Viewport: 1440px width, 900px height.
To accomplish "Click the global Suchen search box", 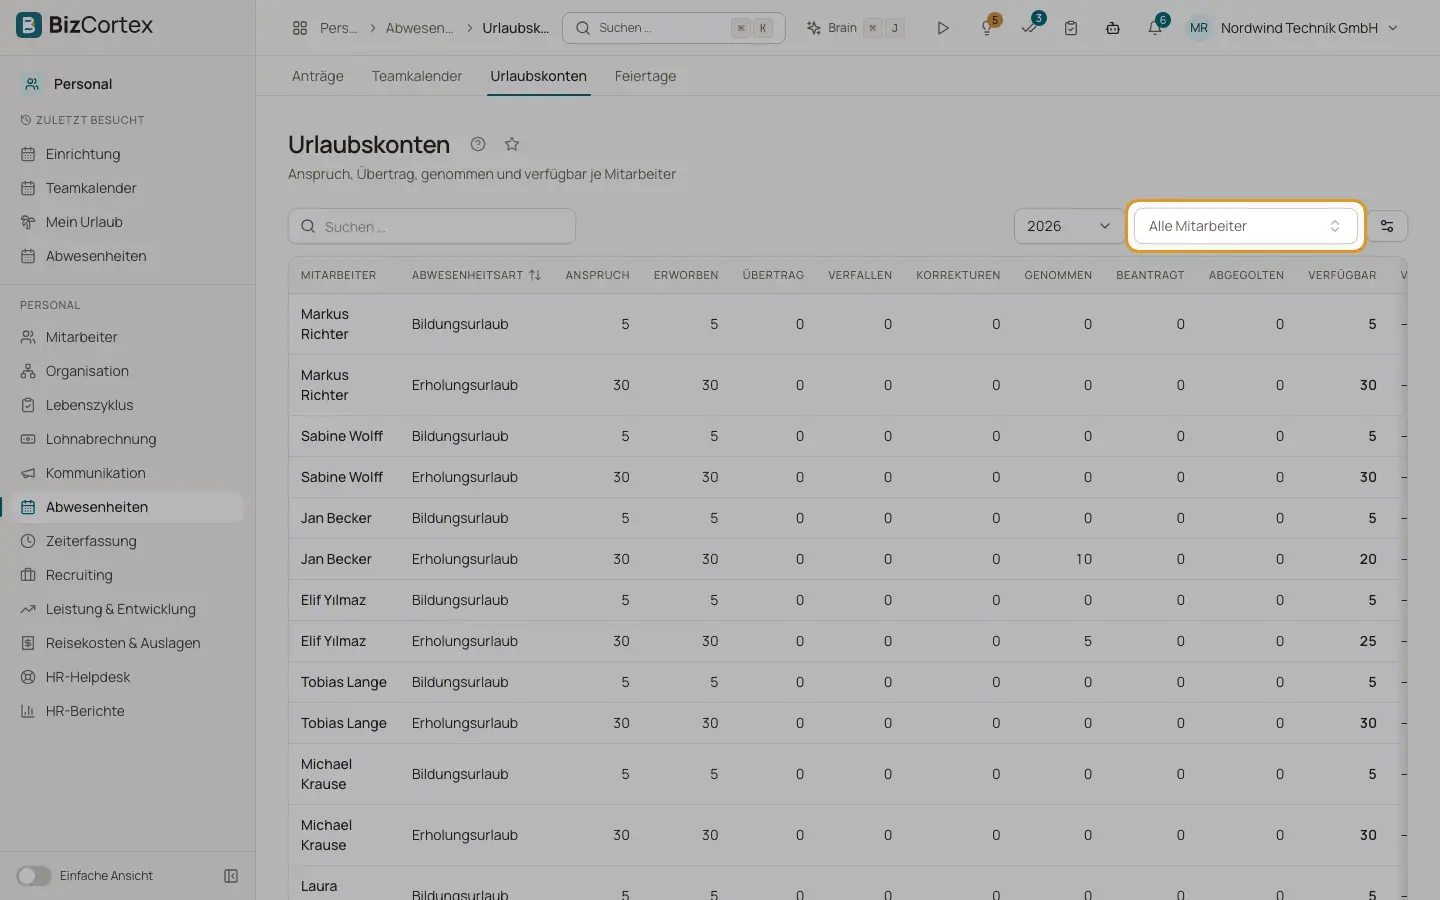I will [673, 28].
